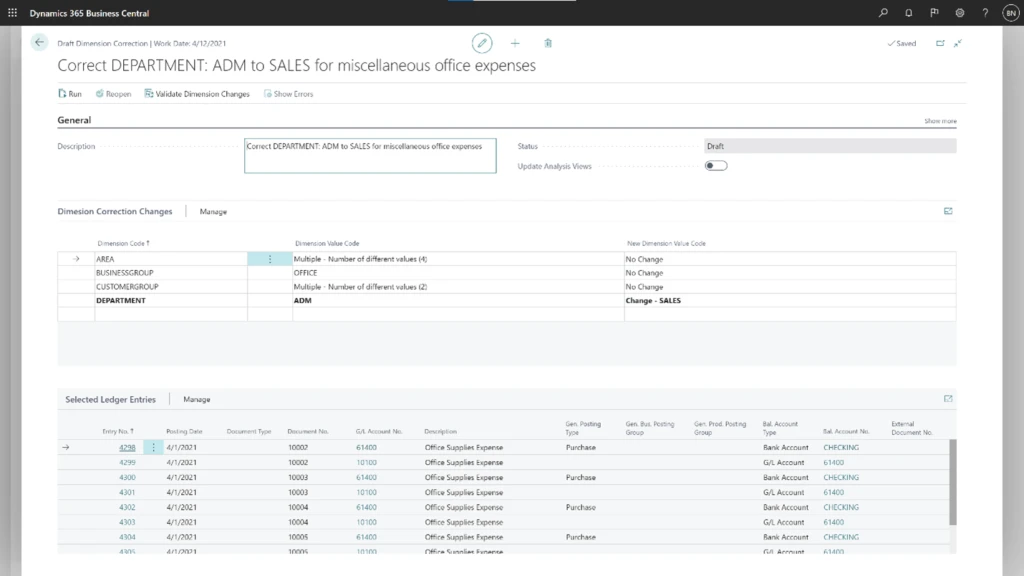Open Manage menu for Selected Ledger Entries
This screenshot has width=1024, height=576.
[197, 400]
